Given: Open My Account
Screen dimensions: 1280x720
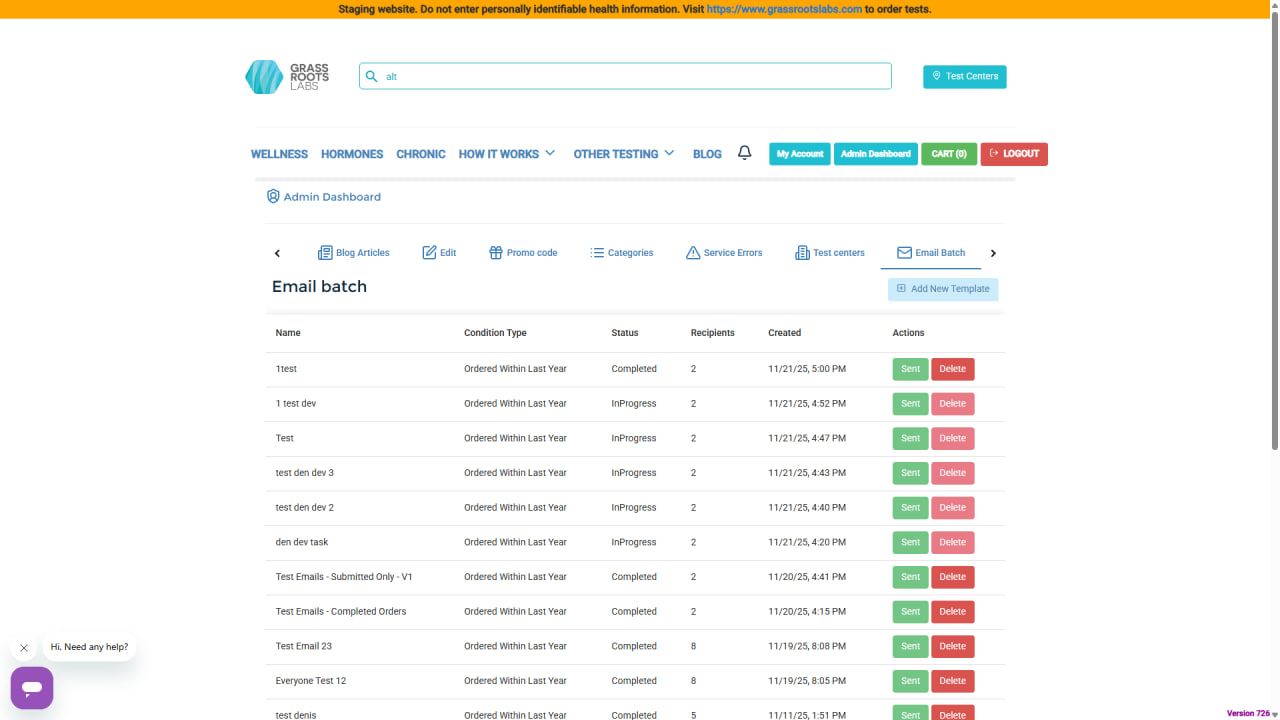Looking at the screenshot, I should coord(800,154).
